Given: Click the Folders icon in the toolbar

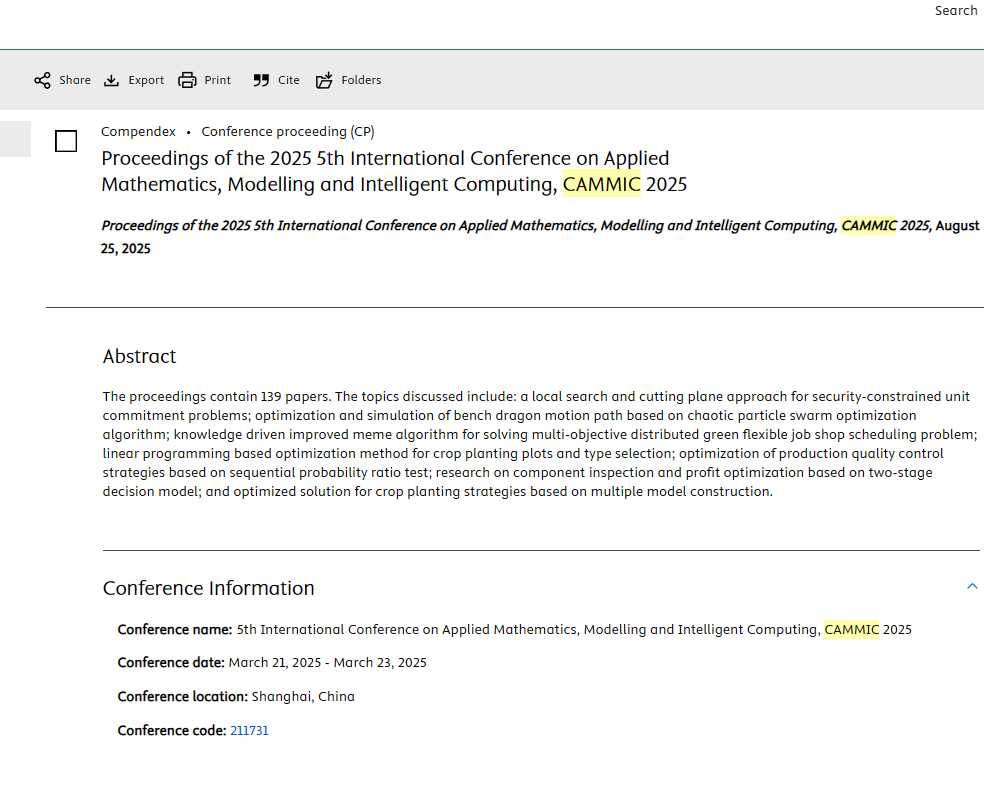Looking at the screenshot, I should (x=324, y=80).
